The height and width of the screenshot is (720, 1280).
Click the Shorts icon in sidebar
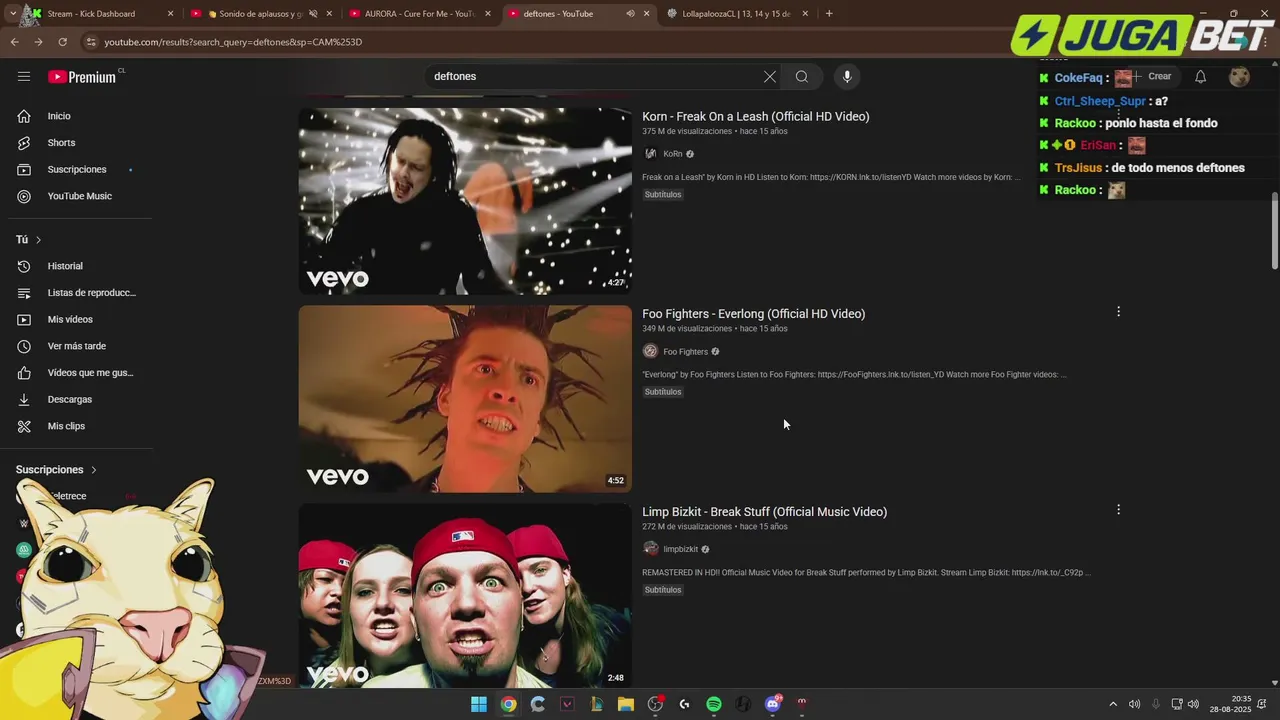click(x=24, y=143)
